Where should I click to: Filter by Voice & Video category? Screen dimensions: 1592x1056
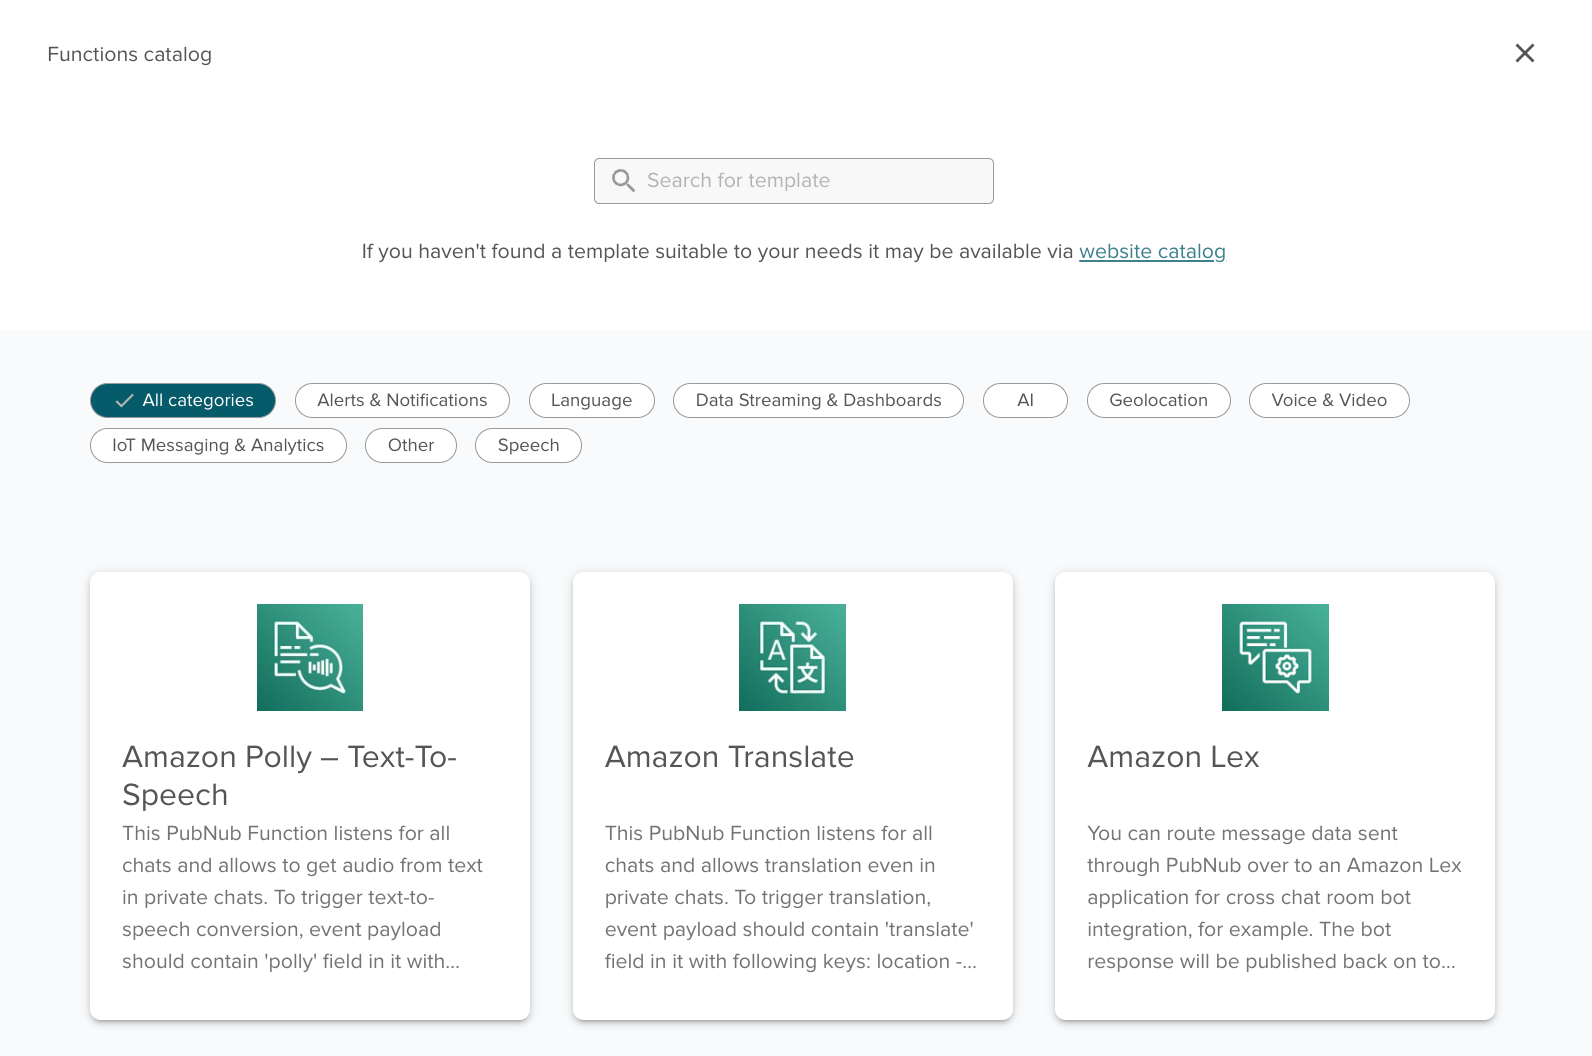pyautogui.click(x=1329, y=400)
